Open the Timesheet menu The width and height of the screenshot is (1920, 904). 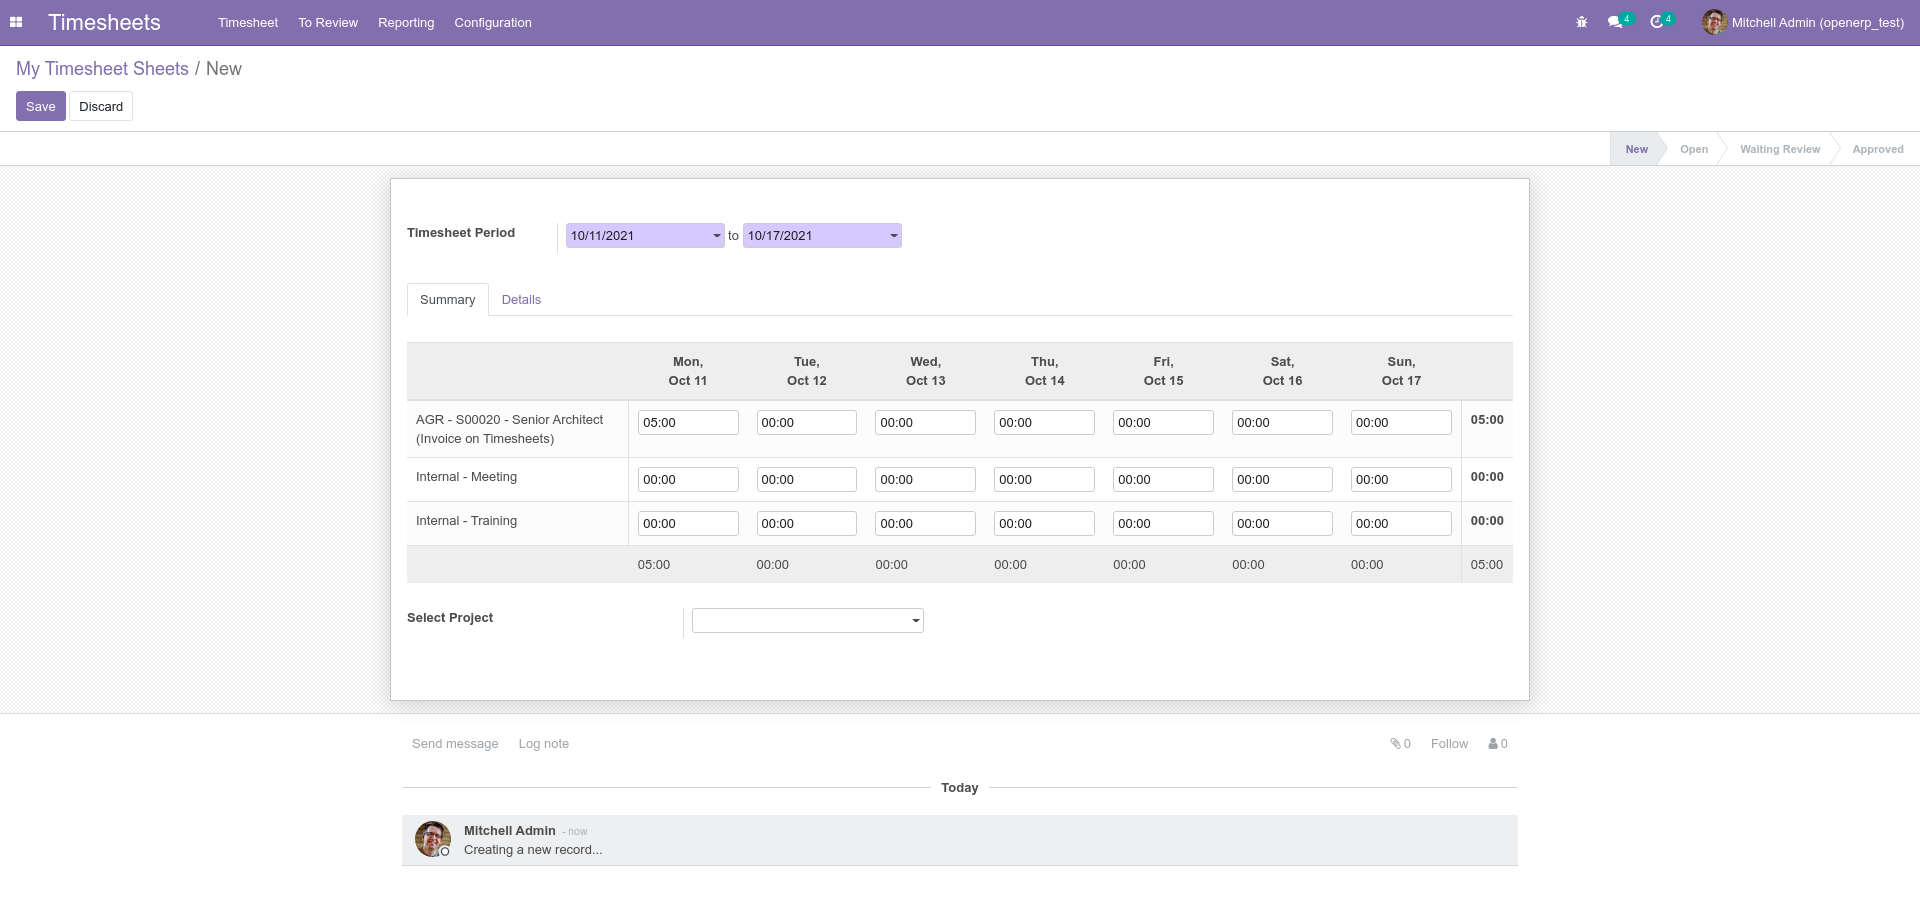point(248,22)
